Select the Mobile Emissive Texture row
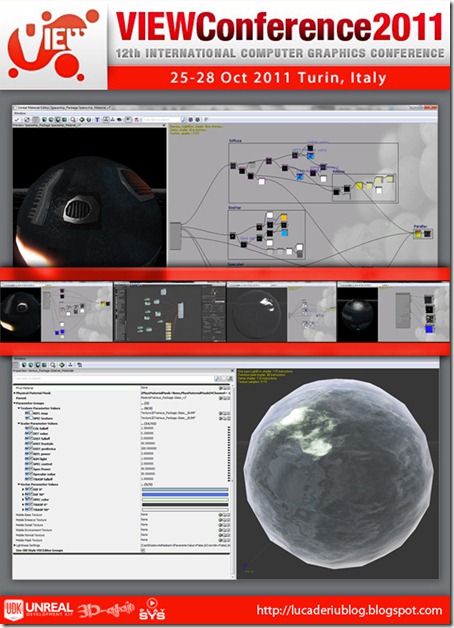Viewport: 454px width, 628px height. coord(122,520)
